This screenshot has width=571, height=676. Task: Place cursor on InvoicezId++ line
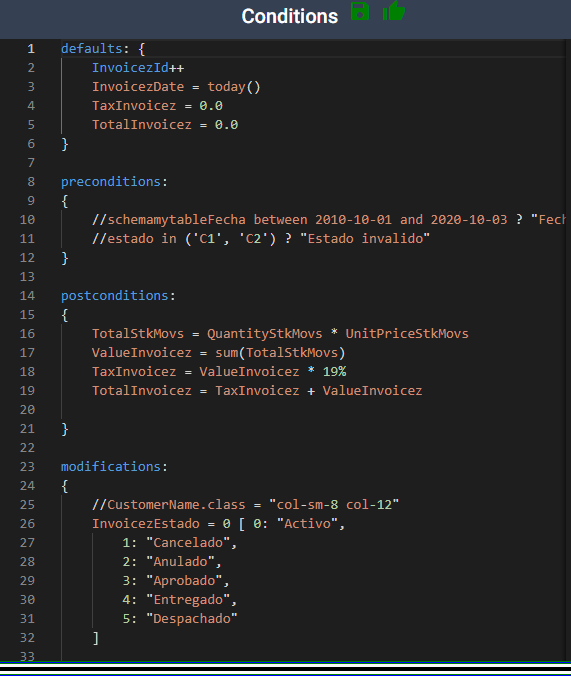tap(138, 68)
